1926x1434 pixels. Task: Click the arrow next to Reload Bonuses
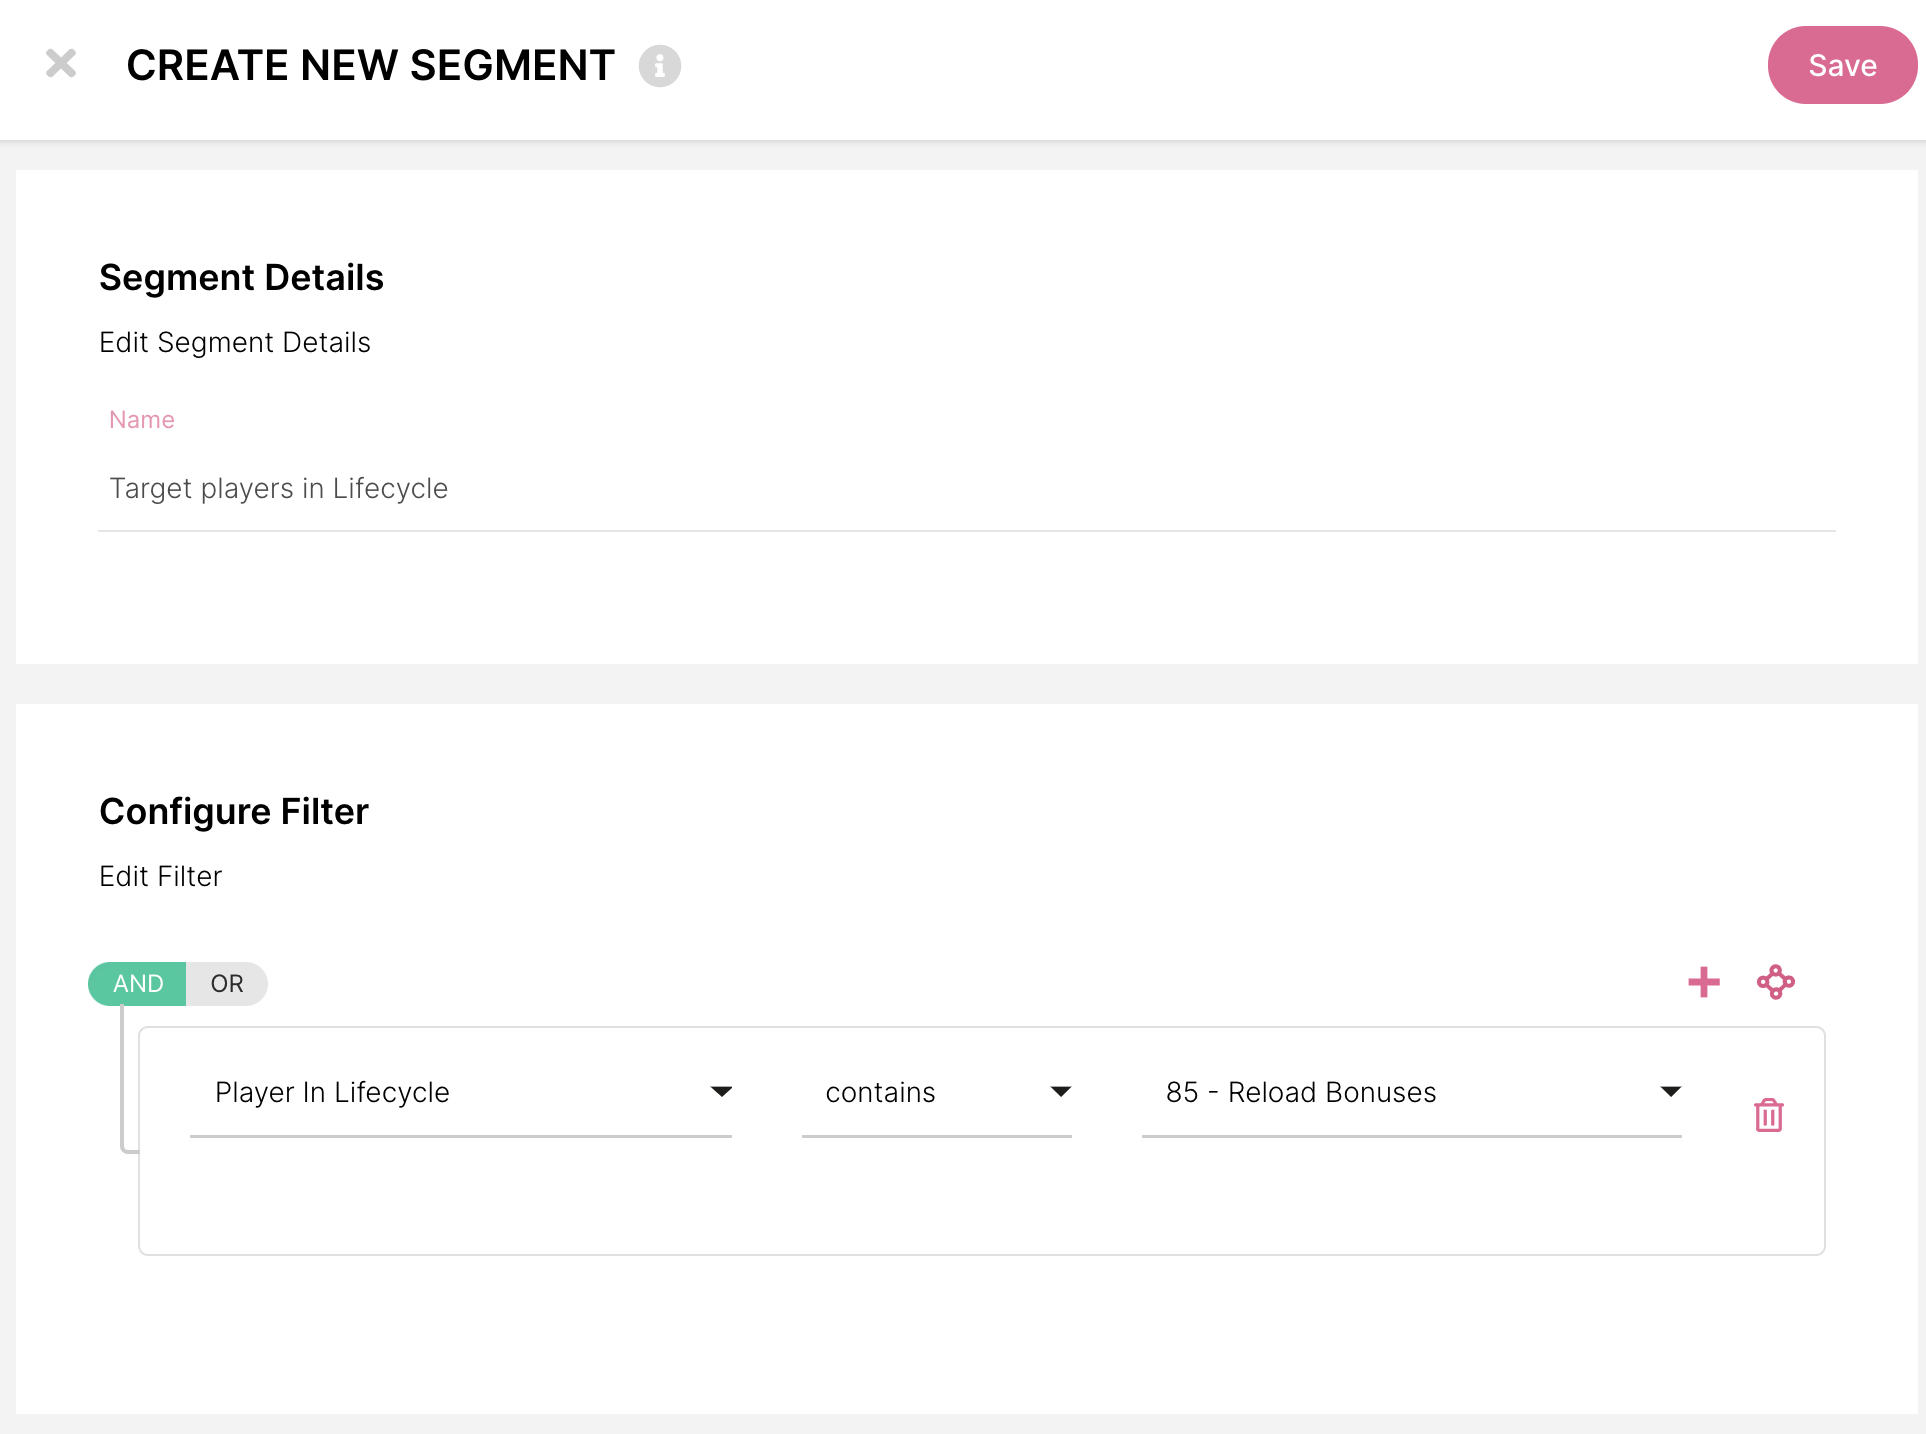pyautogui.click(x=1670, y=1092)
